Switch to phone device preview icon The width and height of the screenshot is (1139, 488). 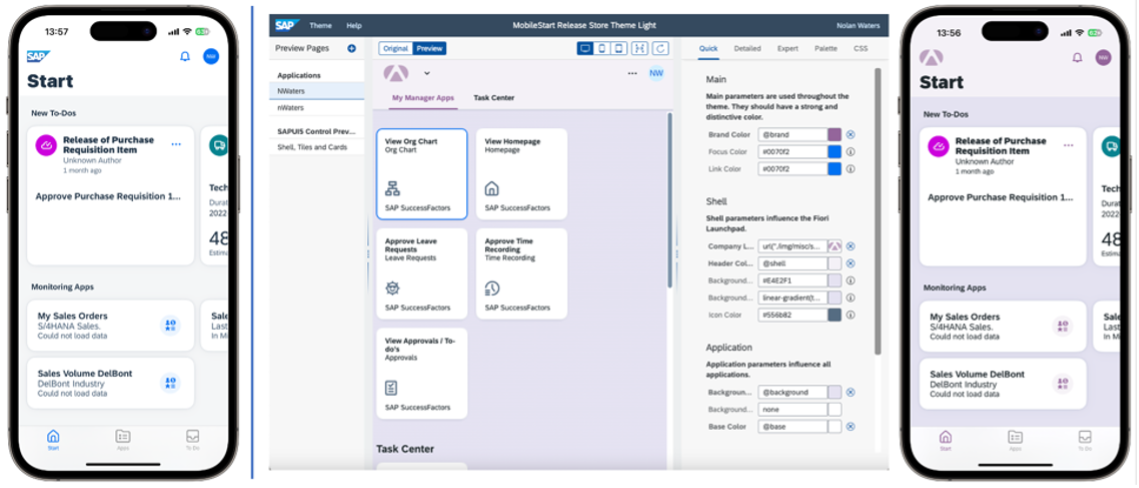pos(602,49)
